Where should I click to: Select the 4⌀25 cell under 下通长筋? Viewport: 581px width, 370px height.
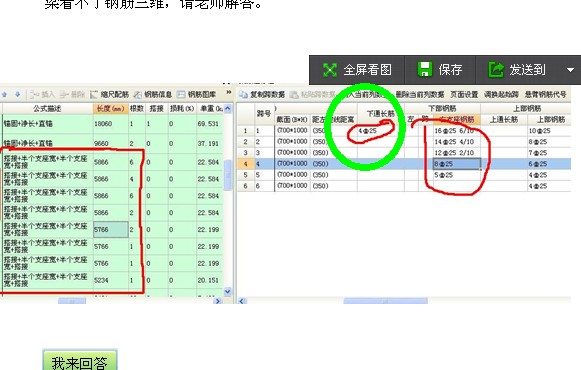tap(381, 131)
